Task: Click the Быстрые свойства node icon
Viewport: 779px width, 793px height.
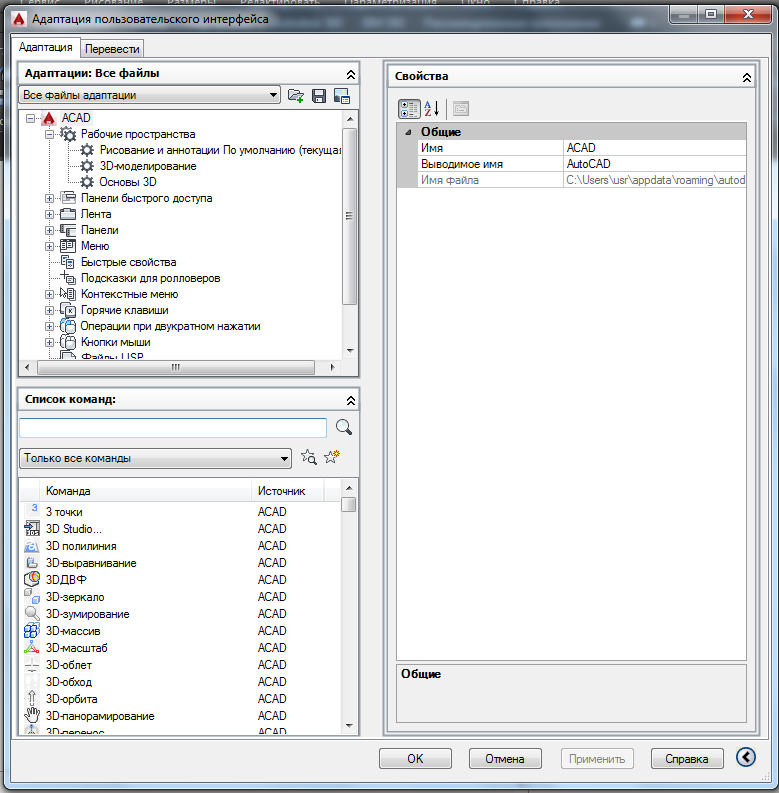Action: pos(68,262)
